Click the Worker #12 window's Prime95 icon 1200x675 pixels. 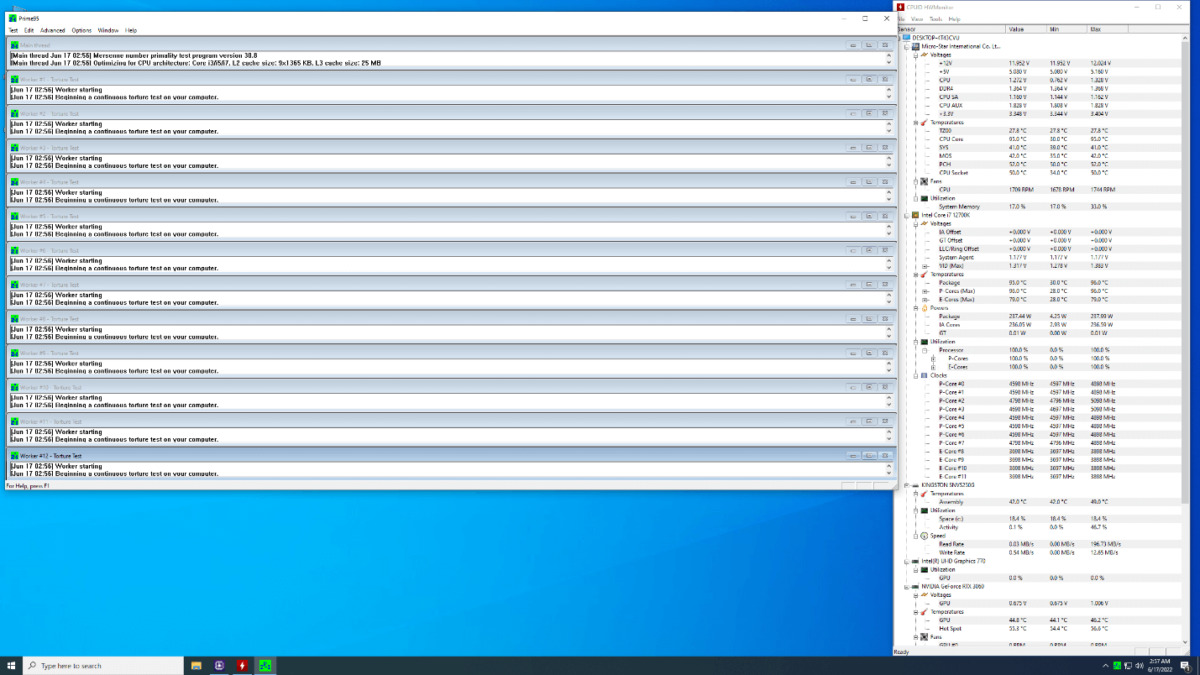[14, 456]
